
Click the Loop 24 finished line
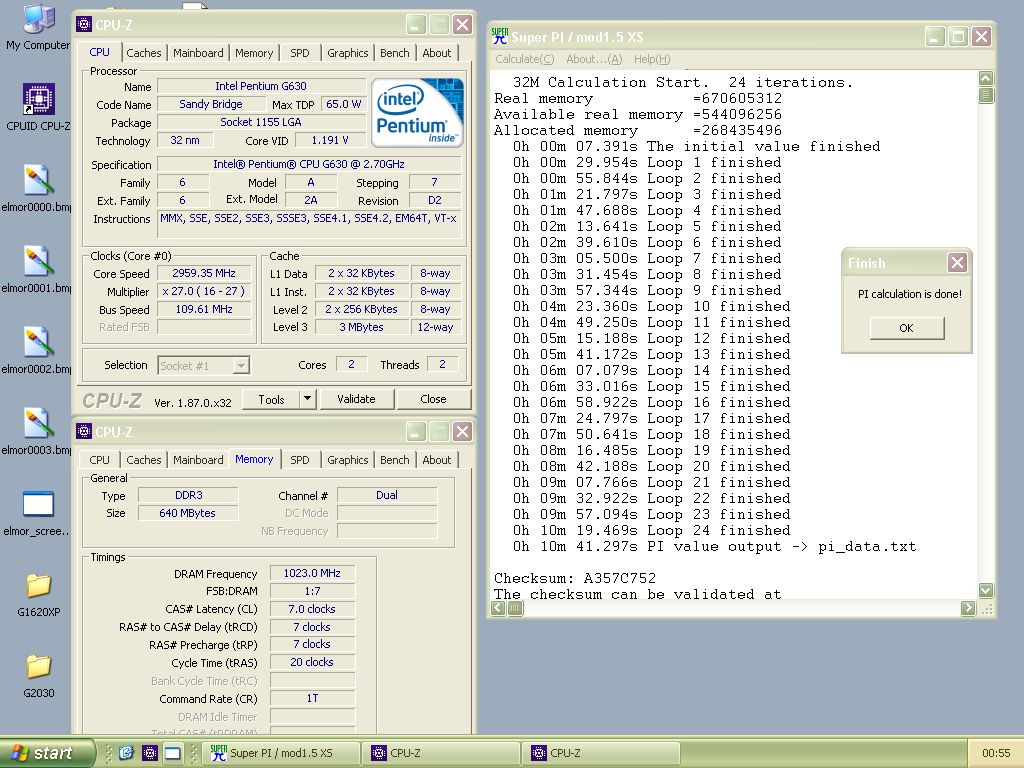click(651, 530)
